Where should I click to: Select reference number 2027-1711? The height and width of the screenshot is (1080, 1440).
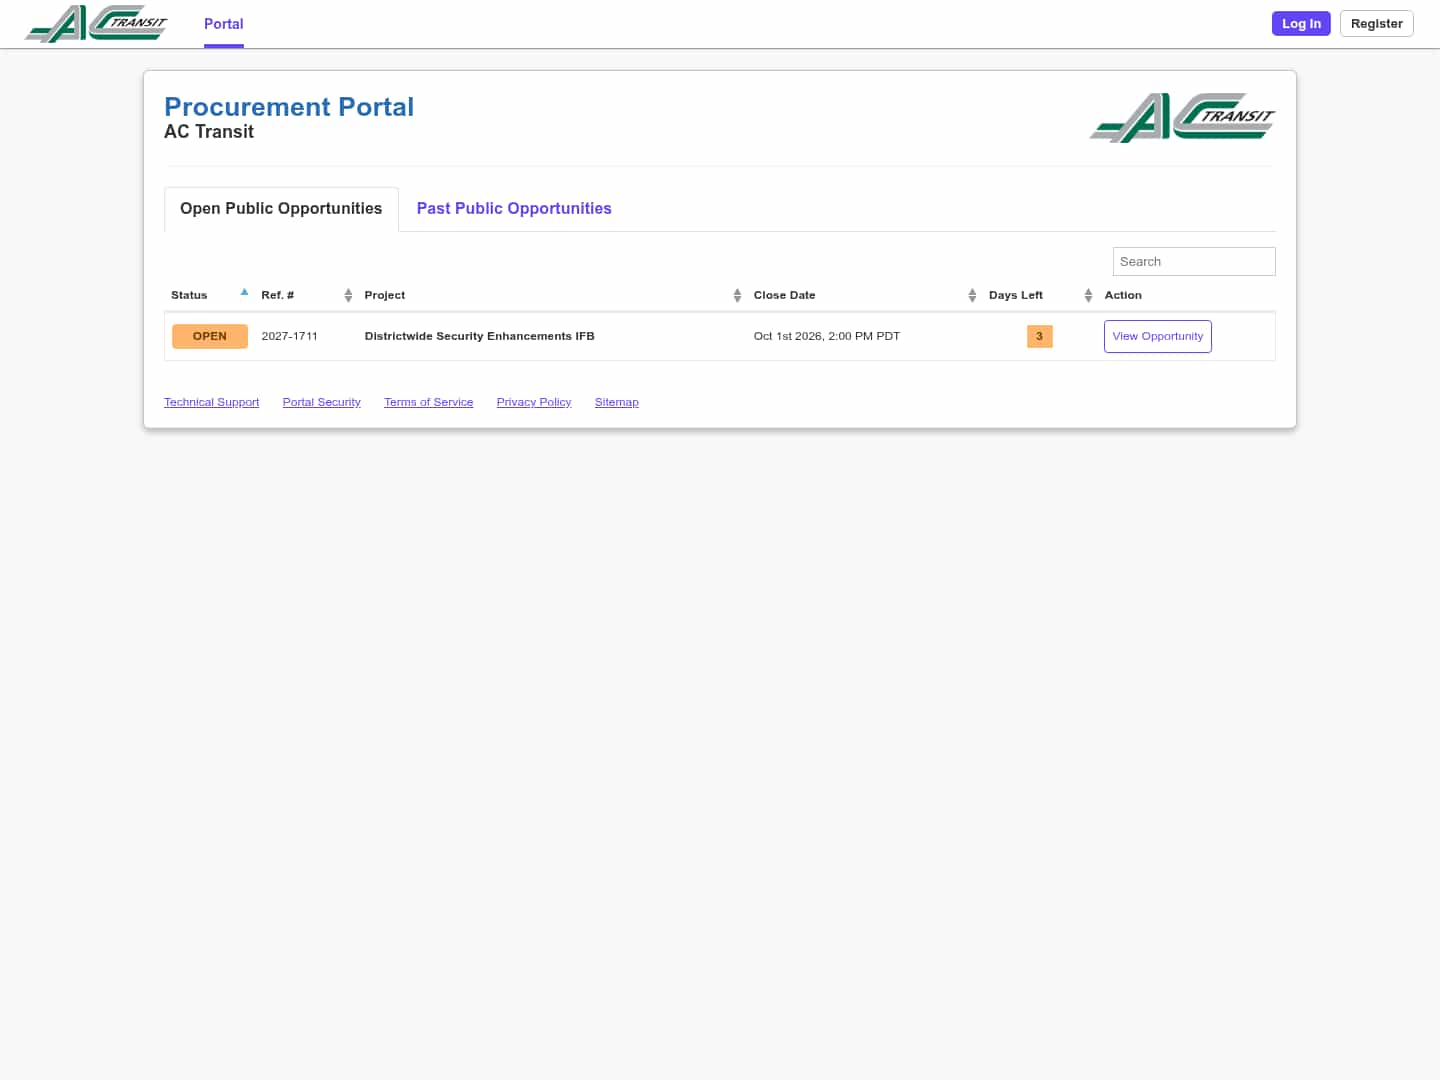pos(290,337)
